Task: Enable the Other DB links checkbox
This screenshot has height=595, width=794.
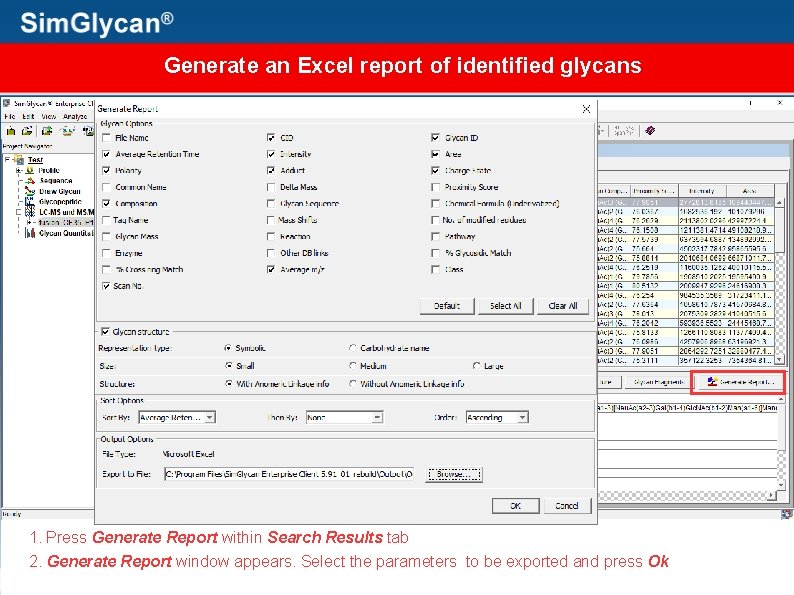Action: tap(271, 253)
